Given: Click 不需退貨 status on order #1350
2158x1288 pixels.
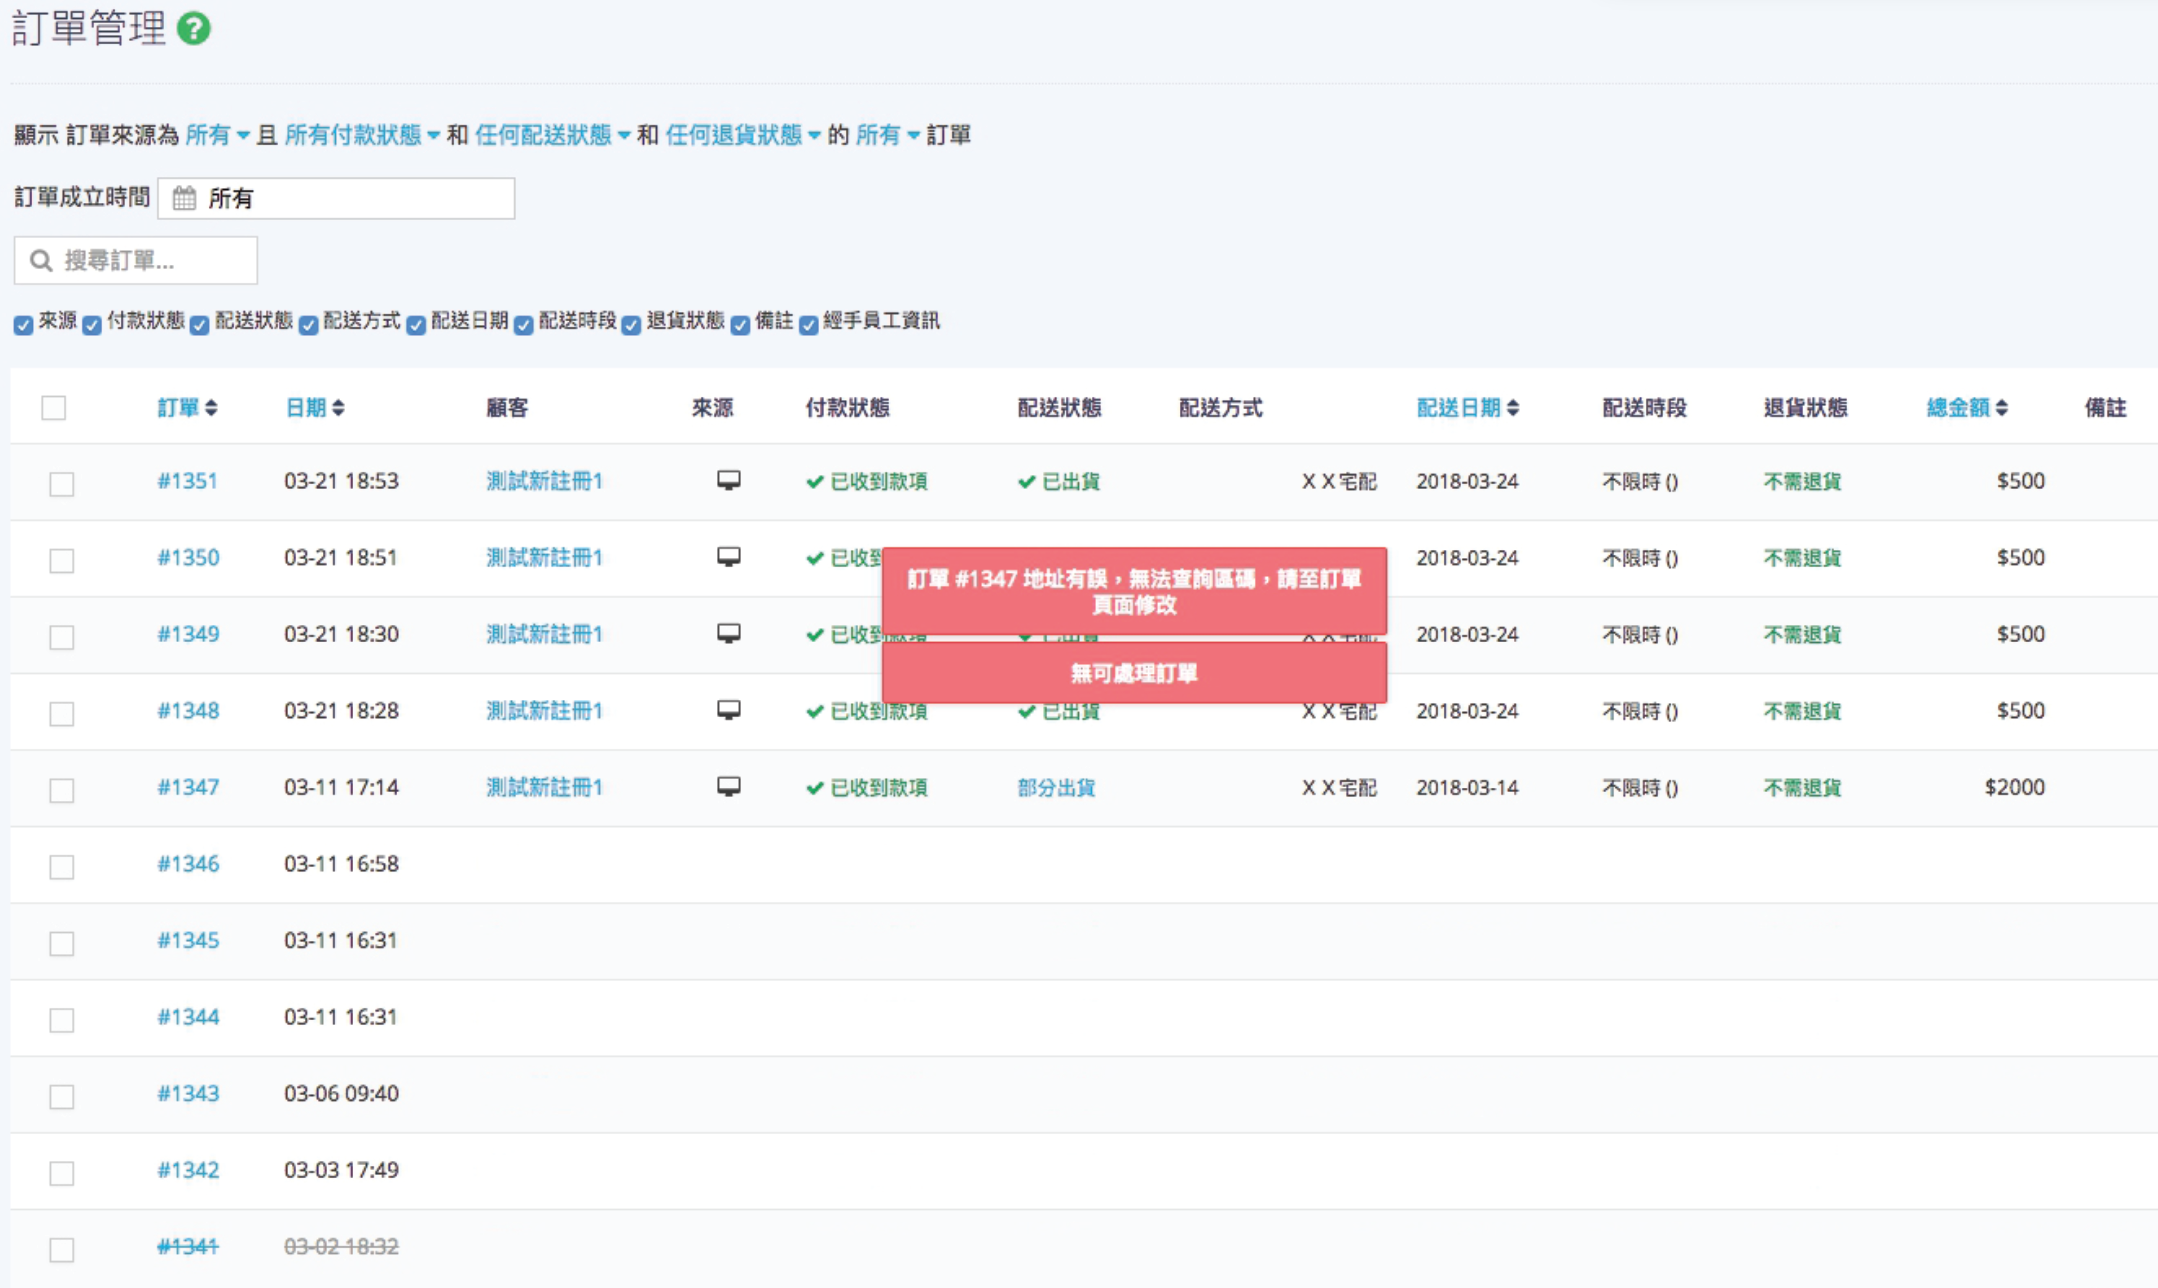Looking at the screenshot, I should coord(1802,557).
